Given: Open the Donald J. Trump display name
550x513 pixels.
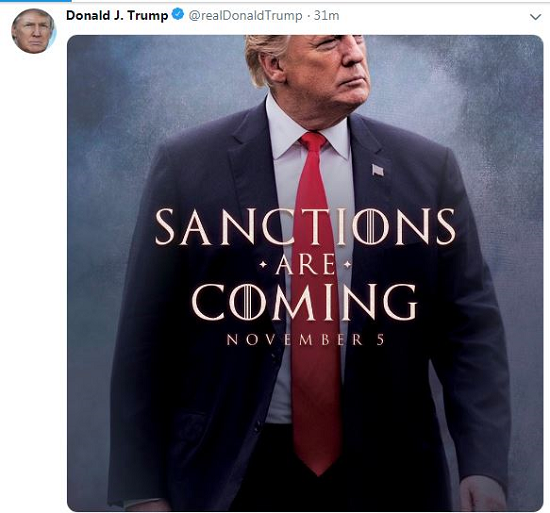Looking at the screenshot, I should [117, 15].
